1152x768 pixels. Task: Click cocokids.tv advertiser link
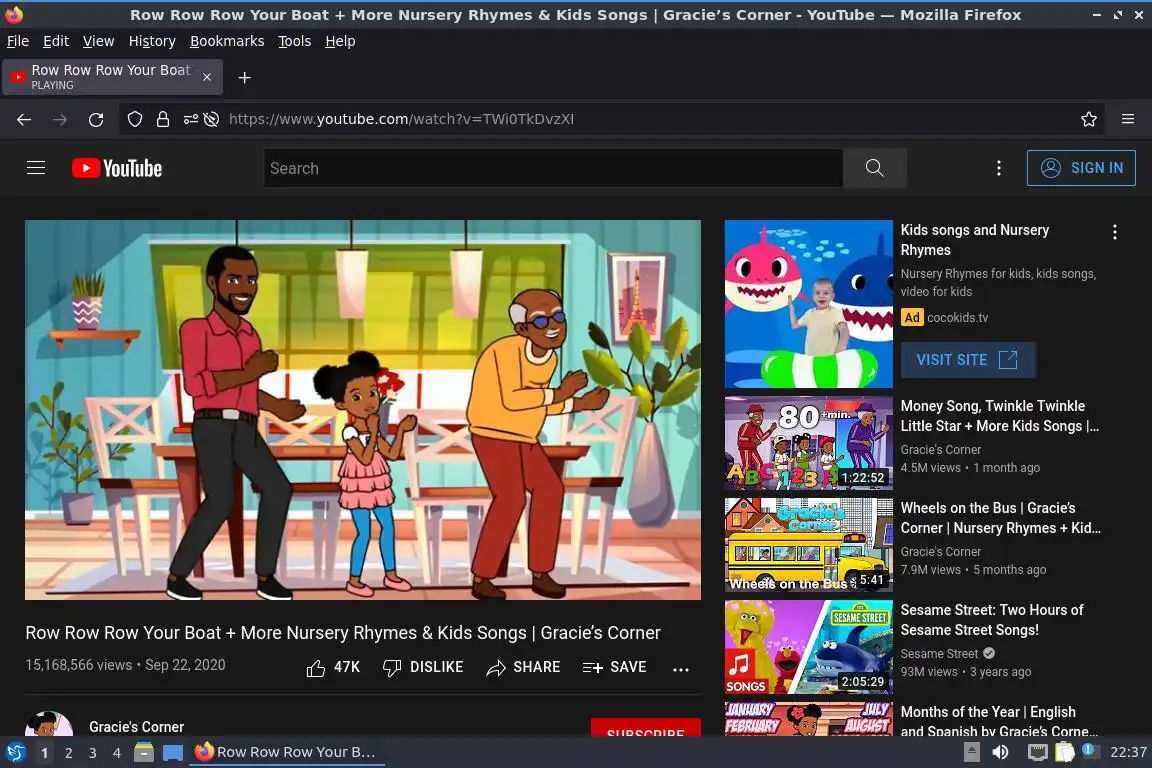[957, 317]
